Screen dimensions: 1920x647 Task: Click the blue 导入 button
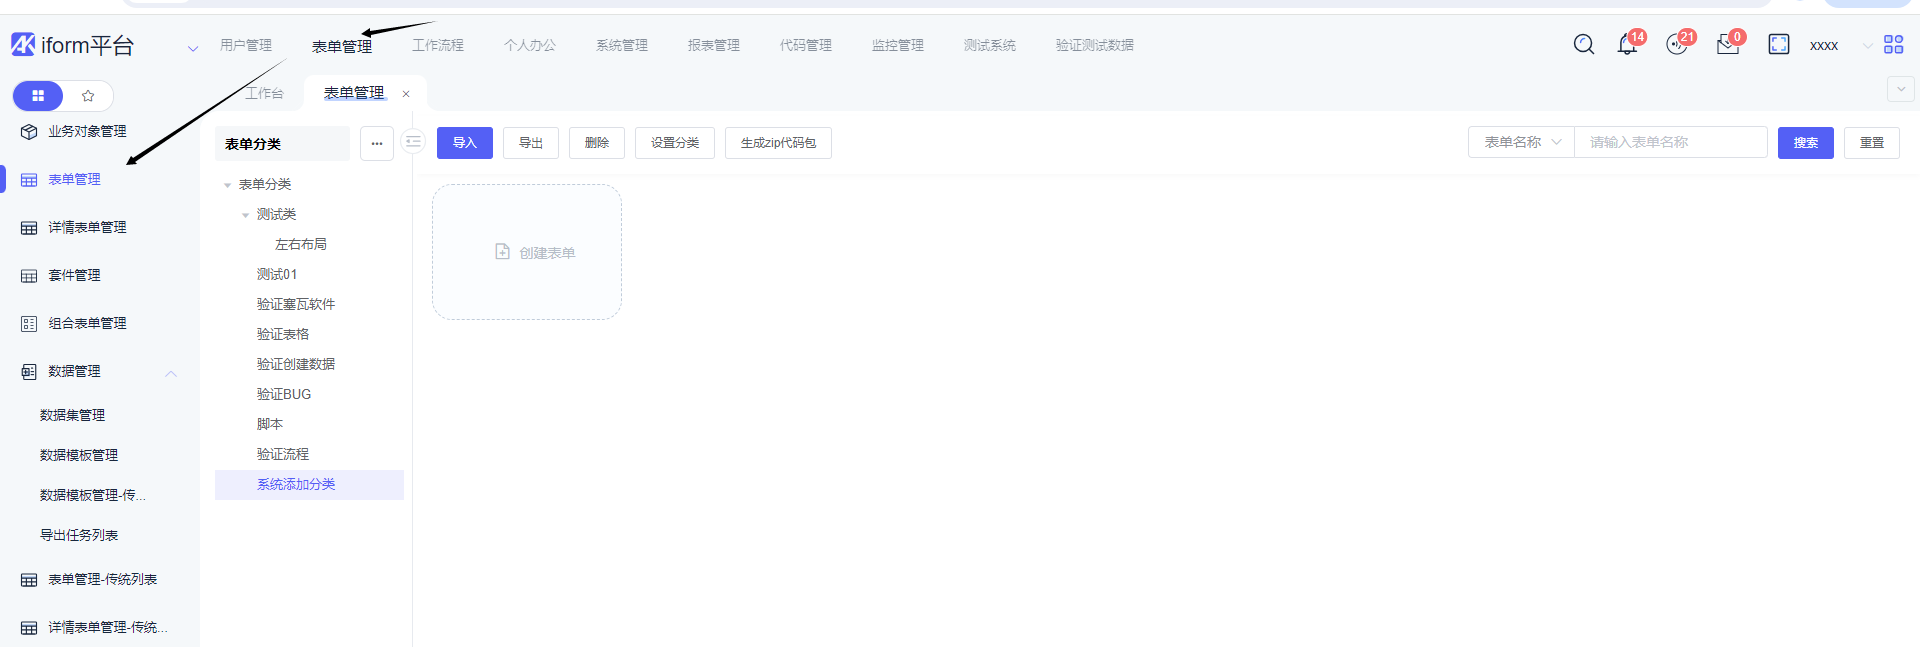click(x=464, y=143)
